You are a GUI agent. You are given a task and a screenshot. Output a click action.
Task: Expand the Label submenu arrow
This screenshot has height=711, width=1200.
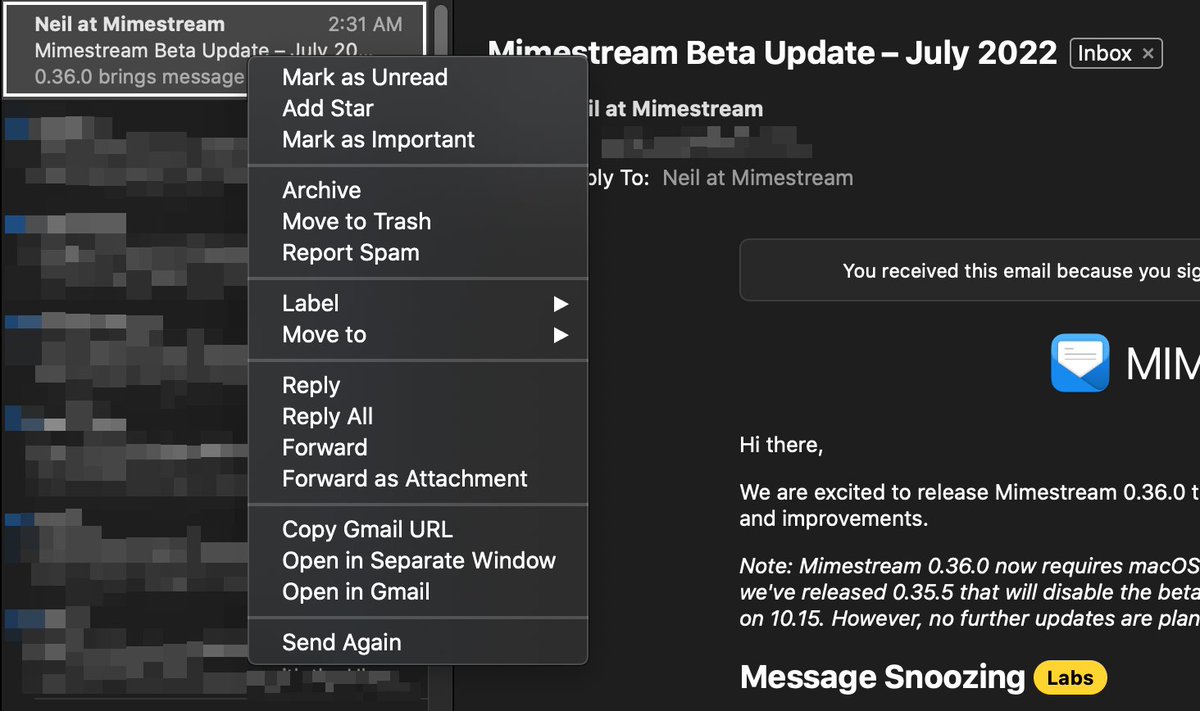(x=561, y=303)
